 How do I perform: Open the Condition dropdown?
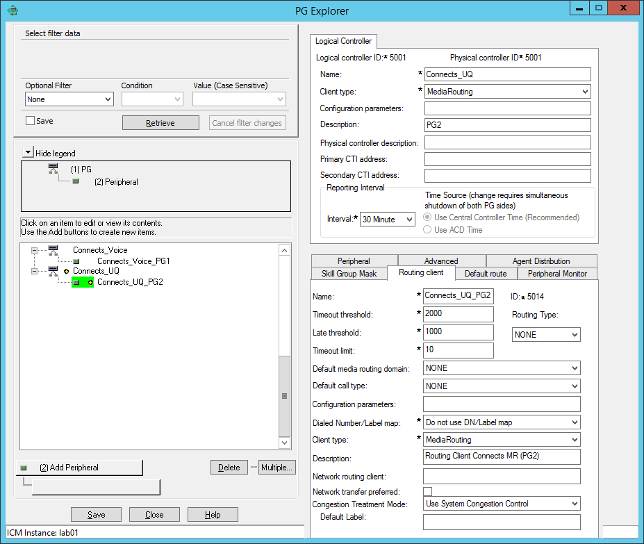tap(177, 99)
